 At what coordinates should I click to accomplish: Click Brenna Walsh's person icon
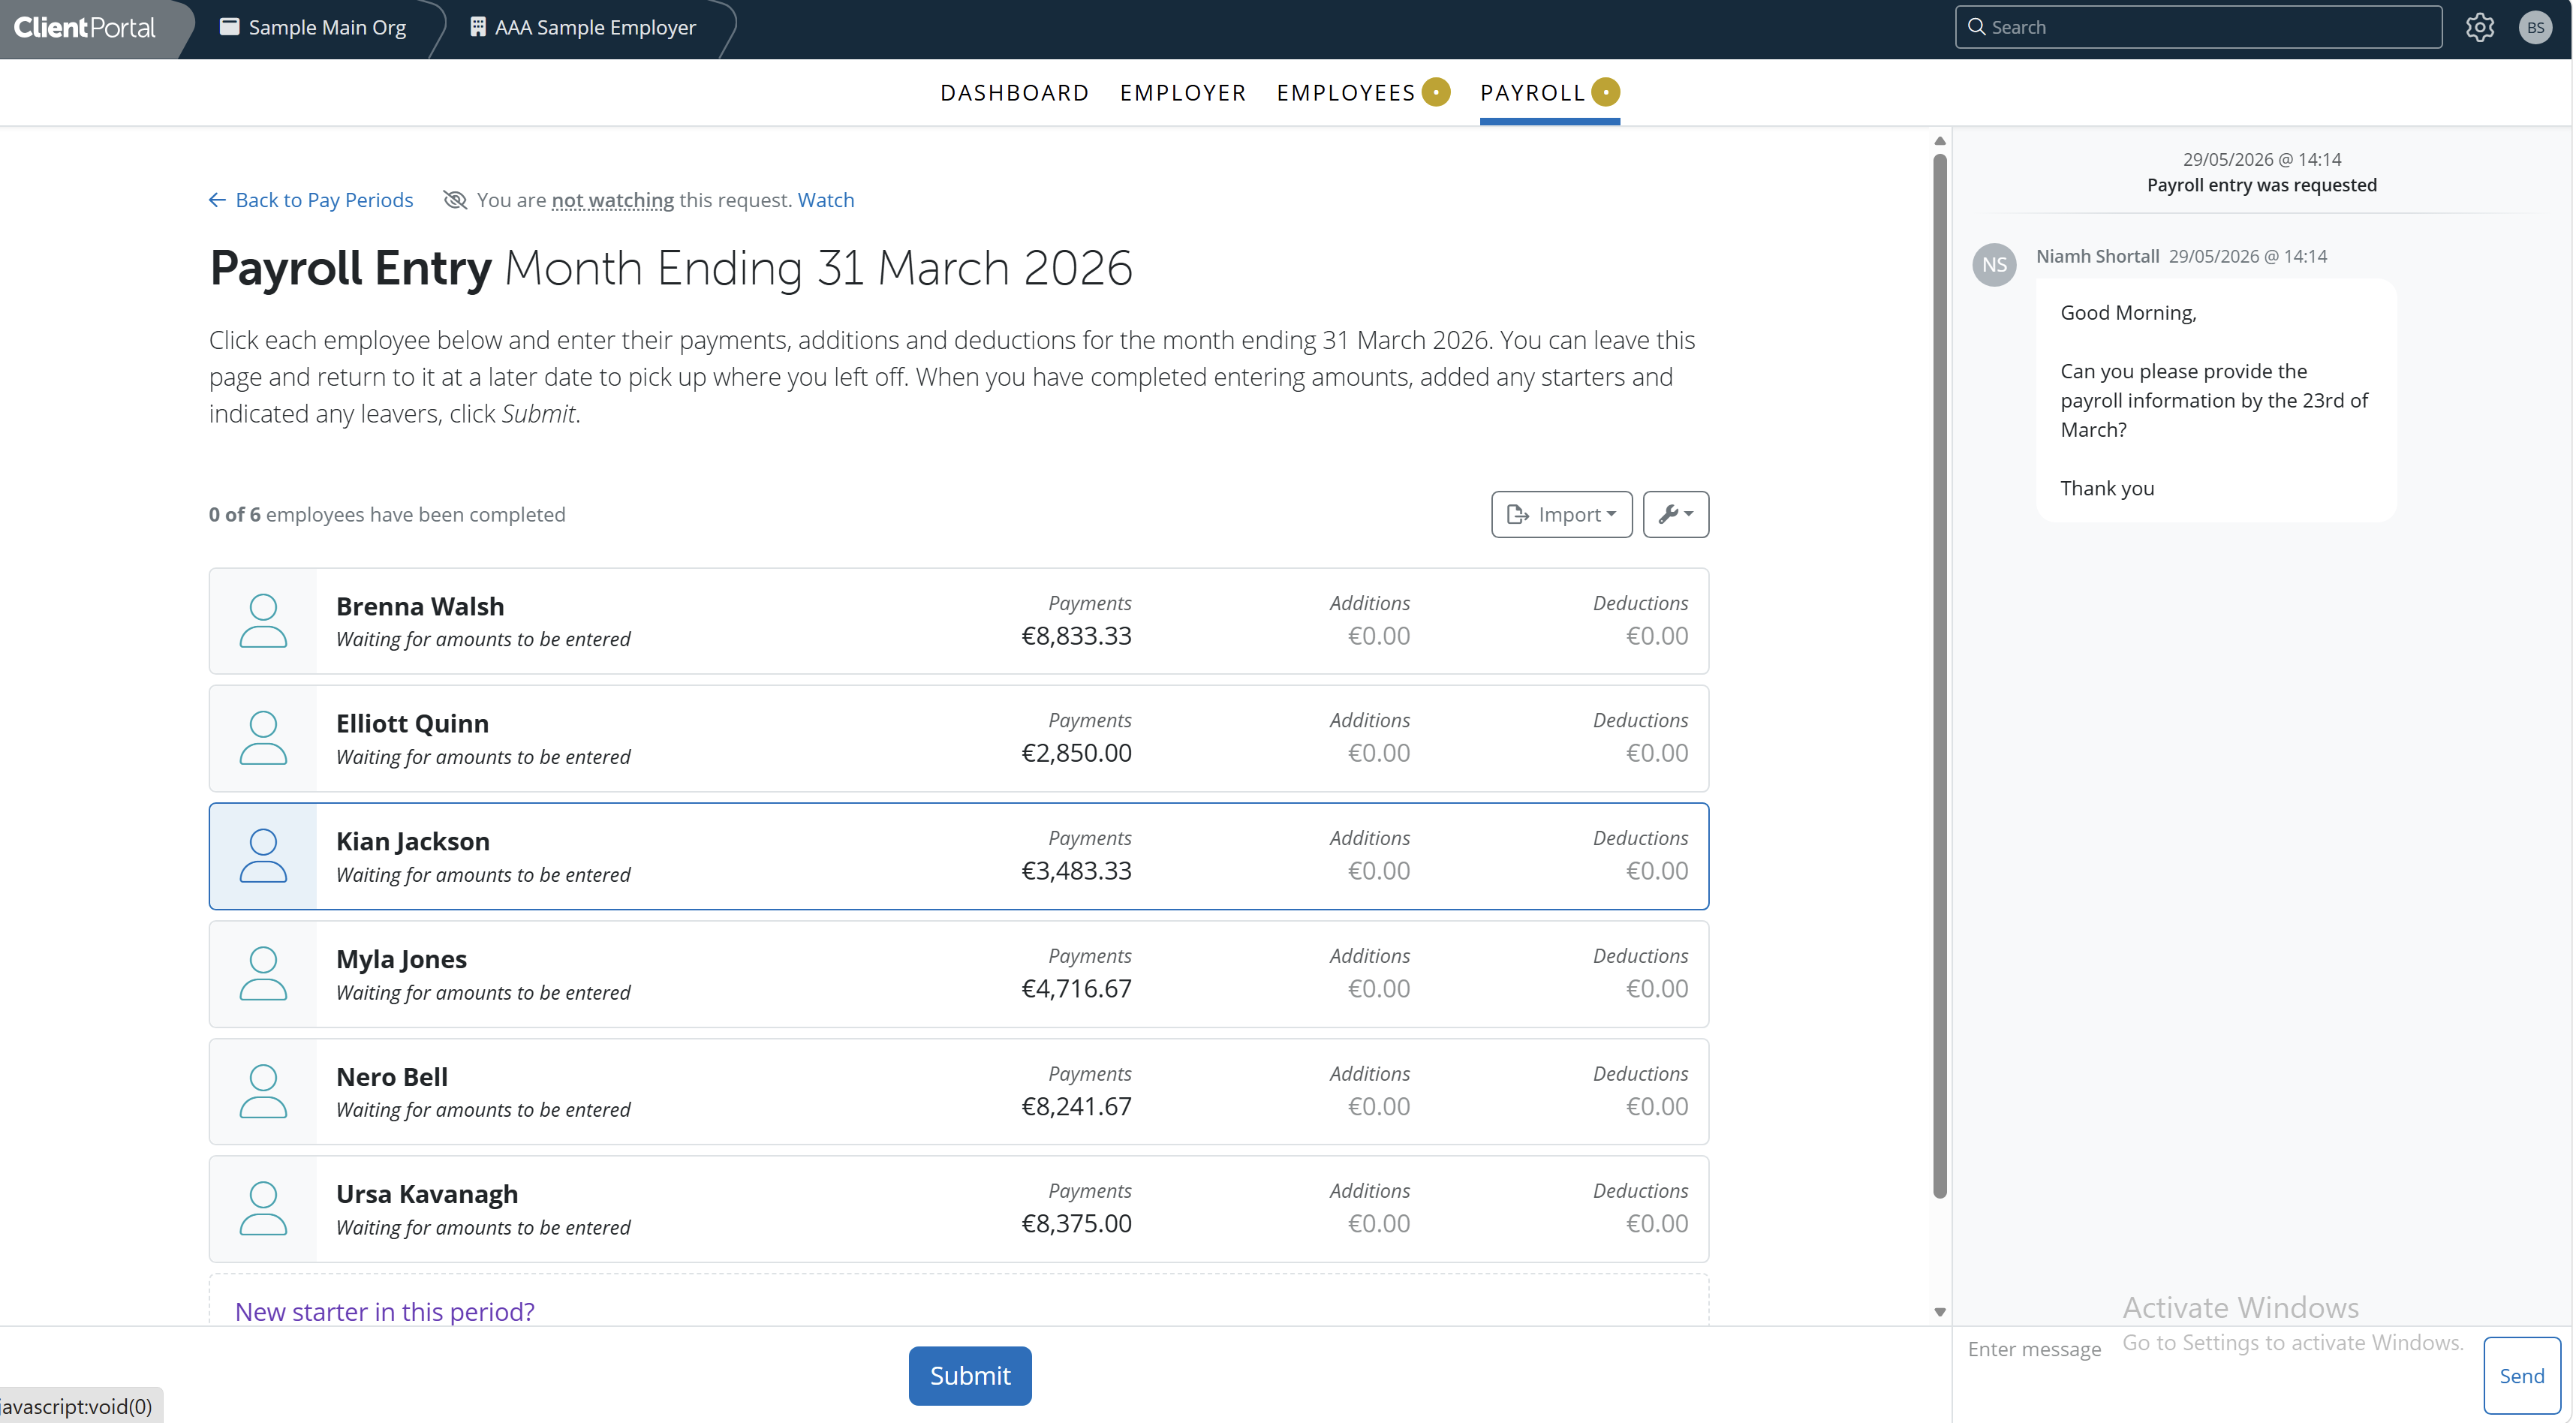point(263,621)
